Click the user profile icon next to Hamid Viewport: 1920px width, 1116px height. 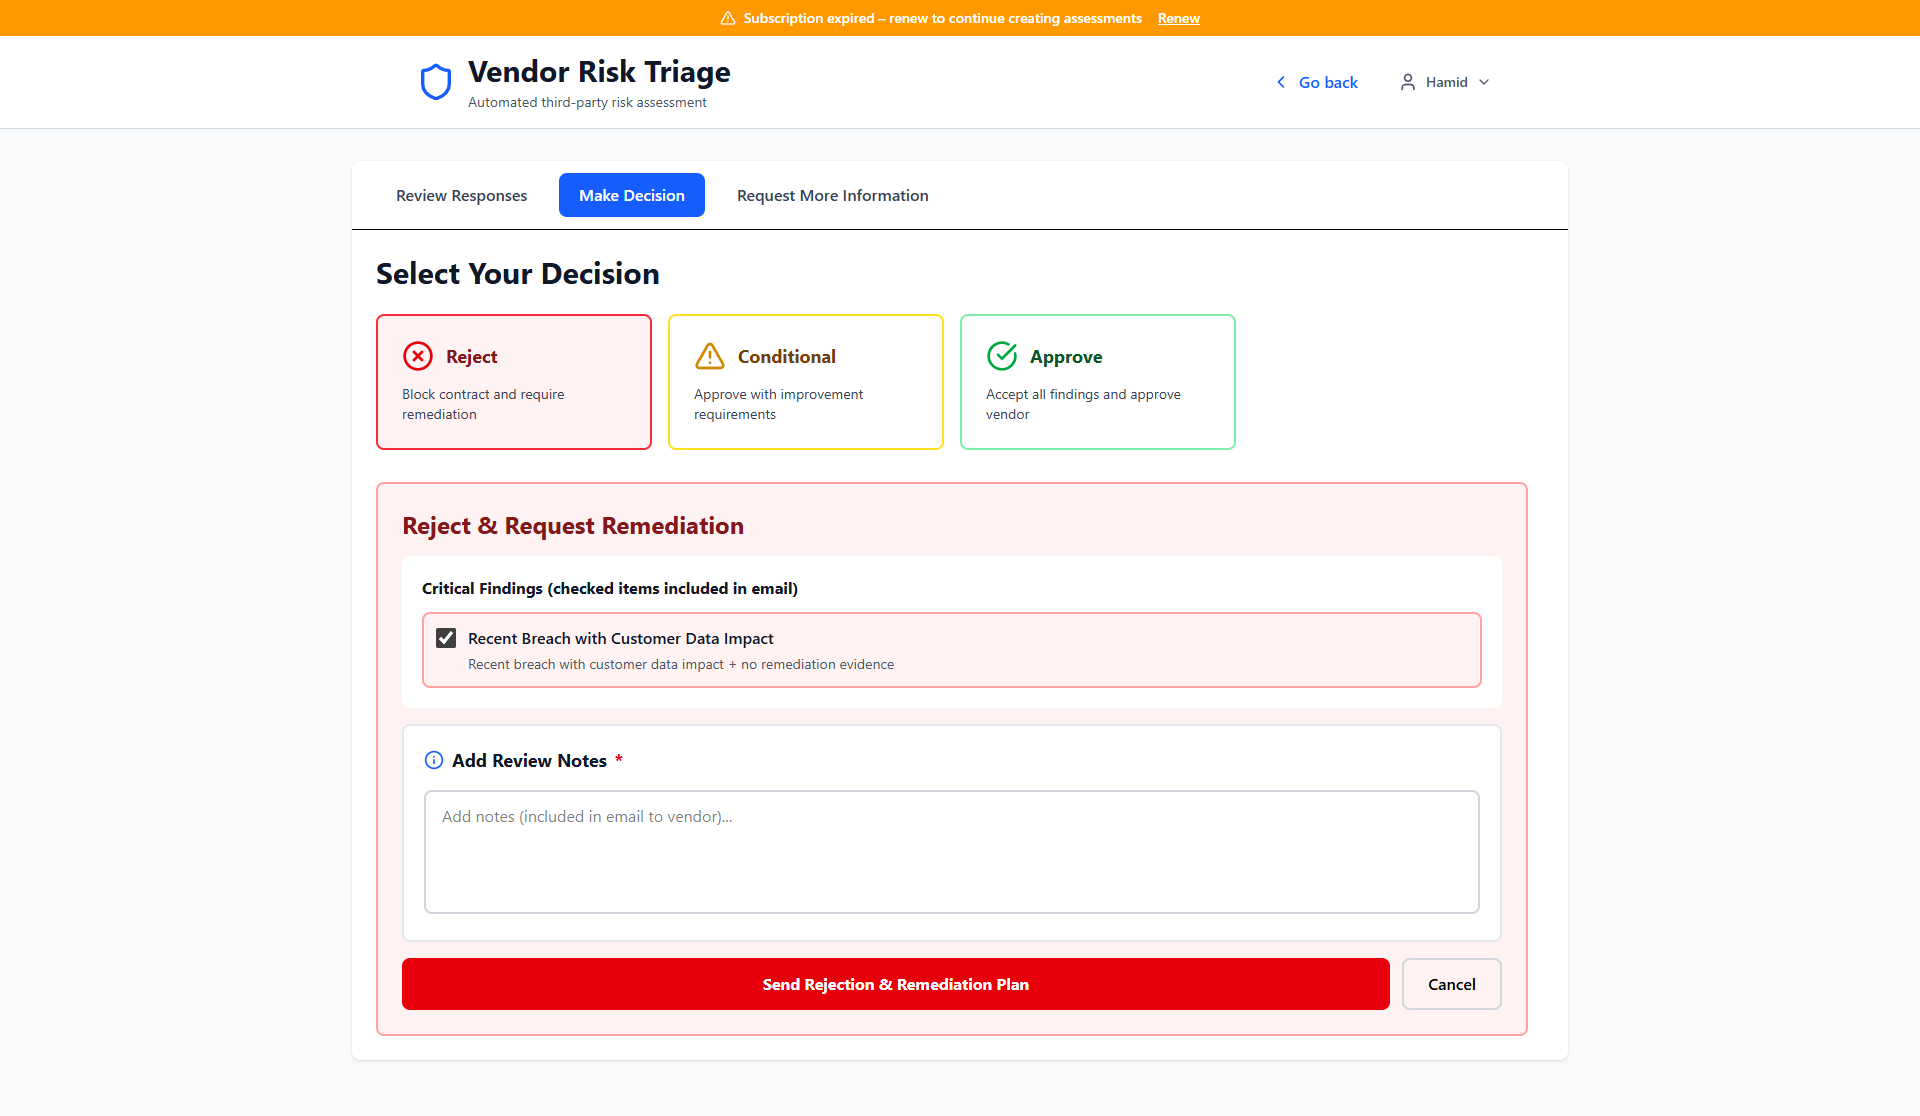pos(1408,82)
